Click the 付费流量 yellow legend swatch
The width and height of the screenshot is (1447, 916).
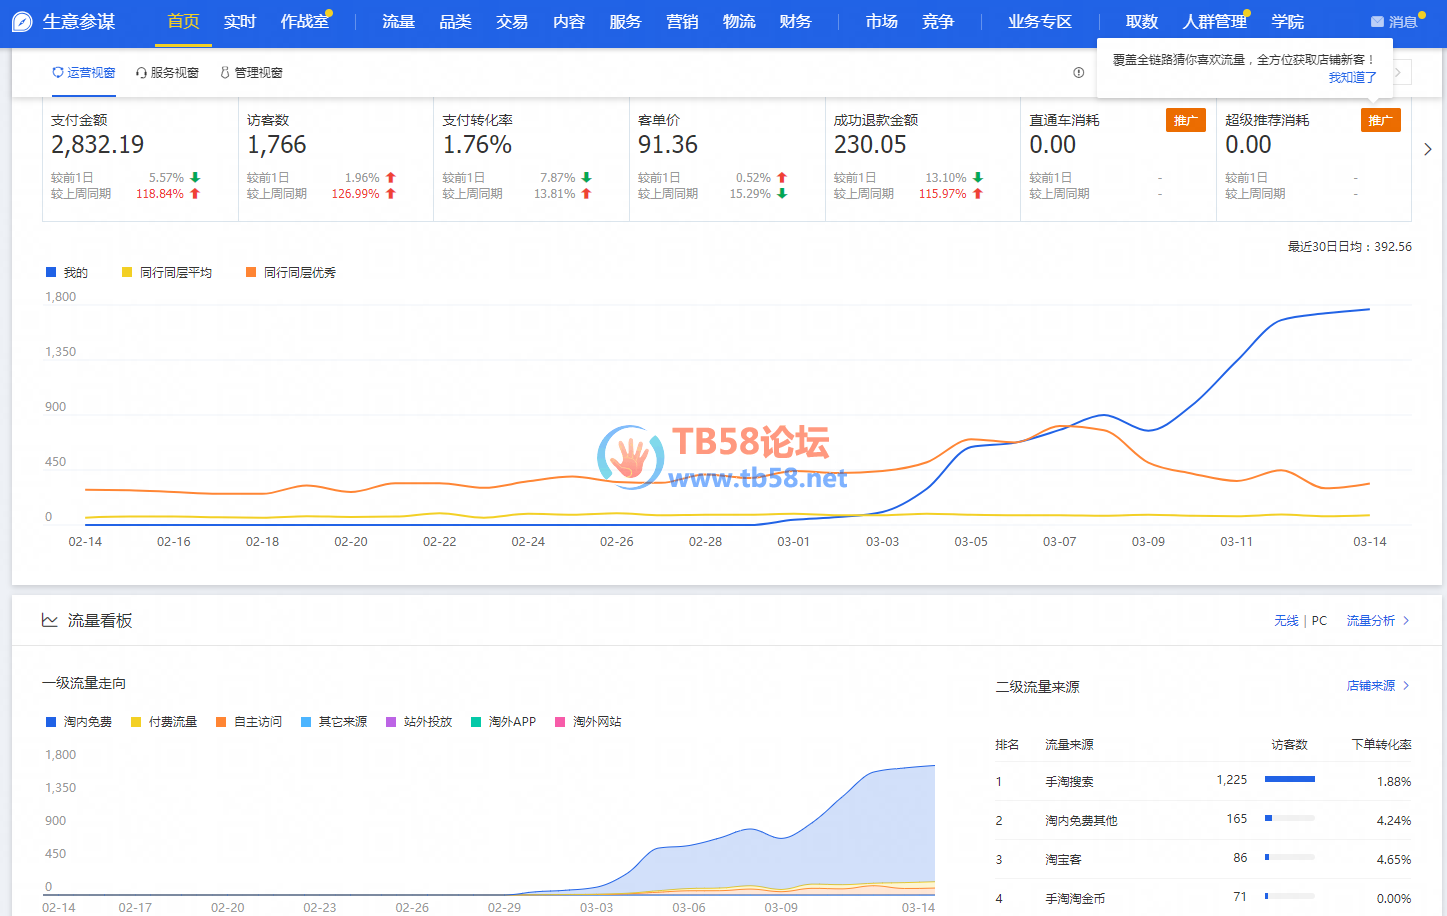click(x=136, y=722)
